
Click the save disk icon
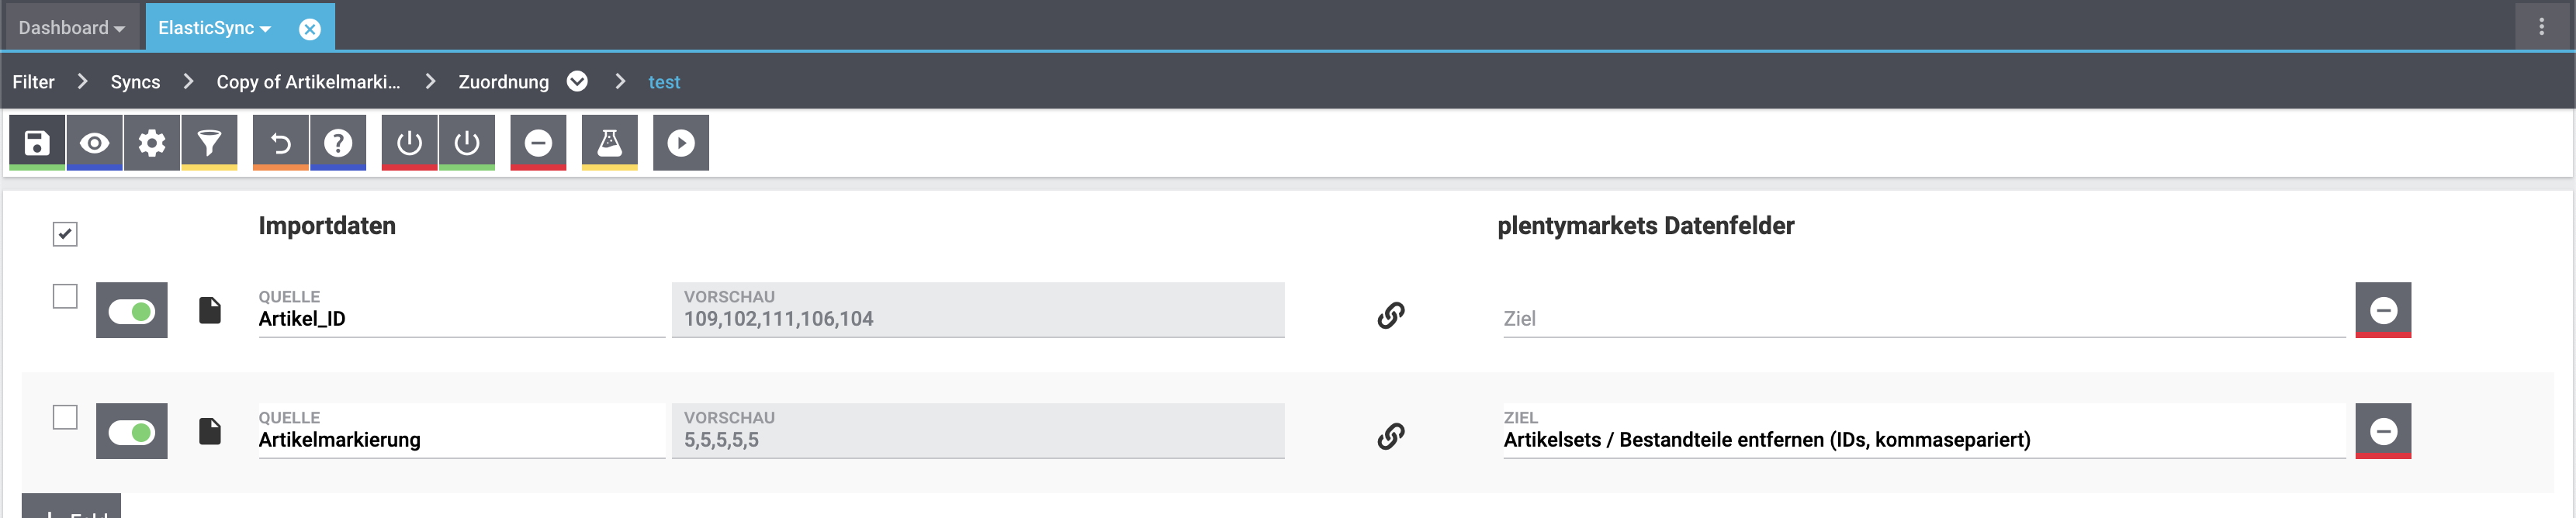pyautogui.click(x=37, y=143)
